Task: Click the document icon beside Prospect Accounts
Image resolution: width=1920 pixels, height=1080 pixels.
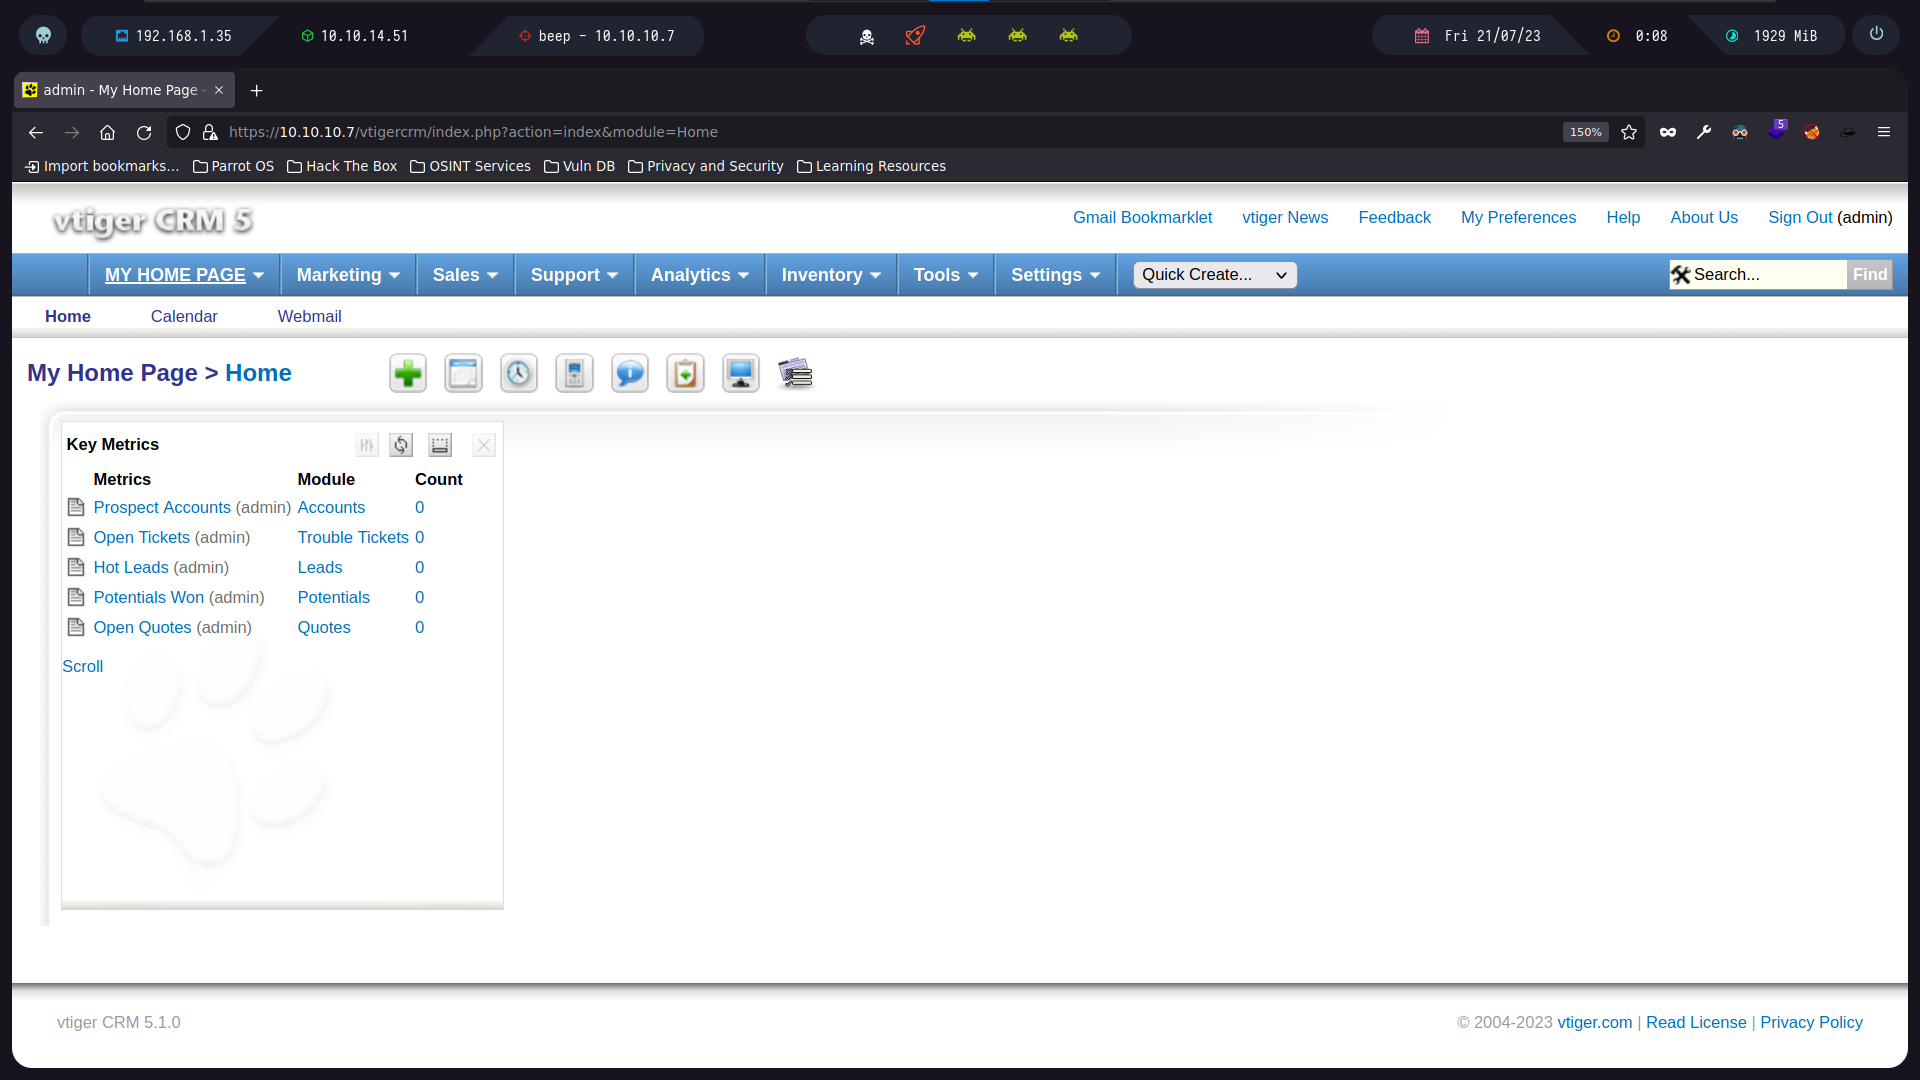Action: click(x=76, y=507)
